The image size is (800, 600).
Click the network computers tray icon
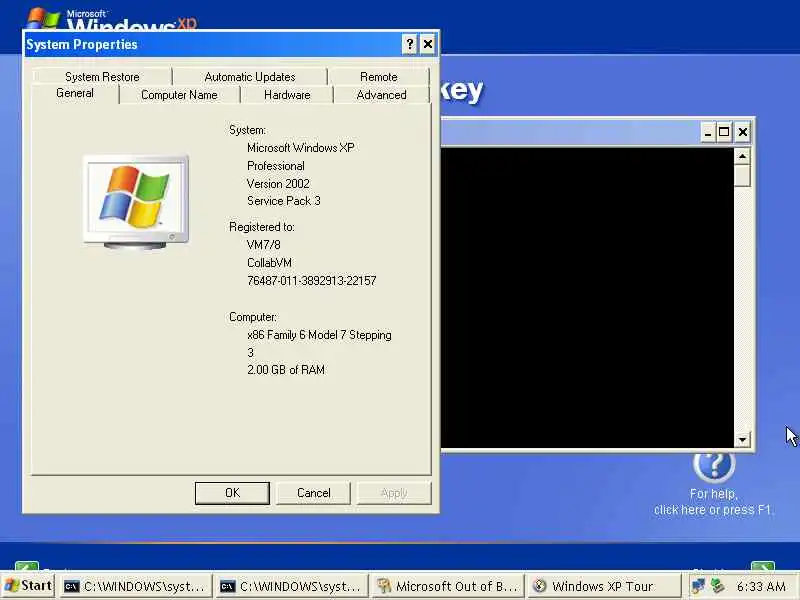698,586
